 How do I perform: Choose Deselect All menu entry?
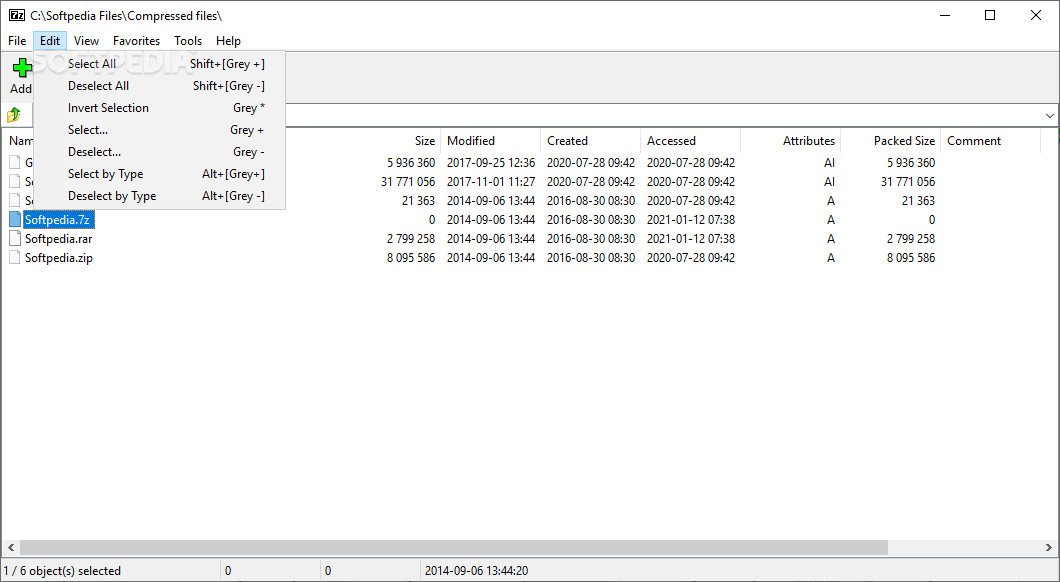pos(160,86)
